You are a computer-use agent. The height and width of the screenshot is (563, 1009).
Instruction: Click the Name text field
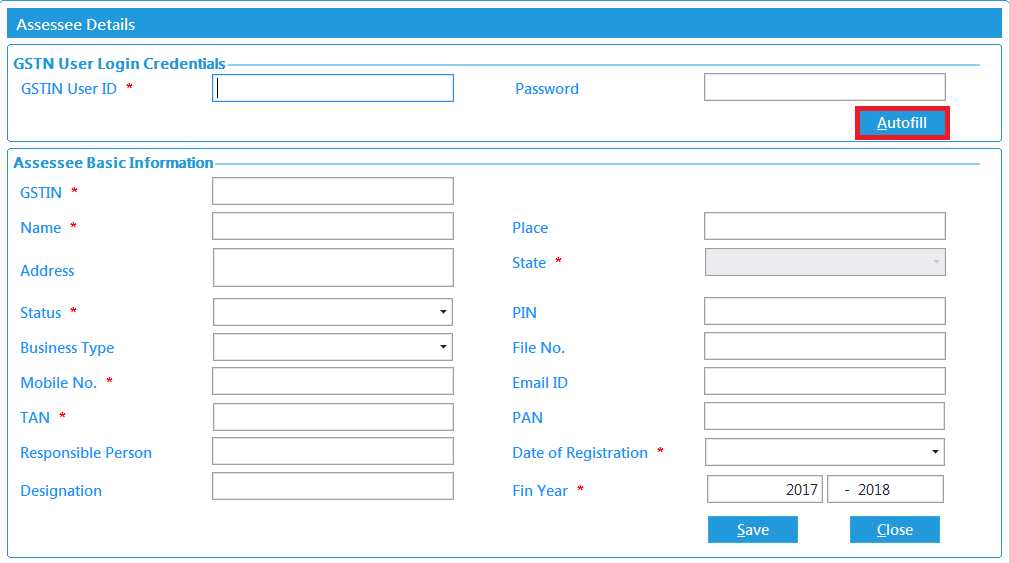(x=333, y=226)
